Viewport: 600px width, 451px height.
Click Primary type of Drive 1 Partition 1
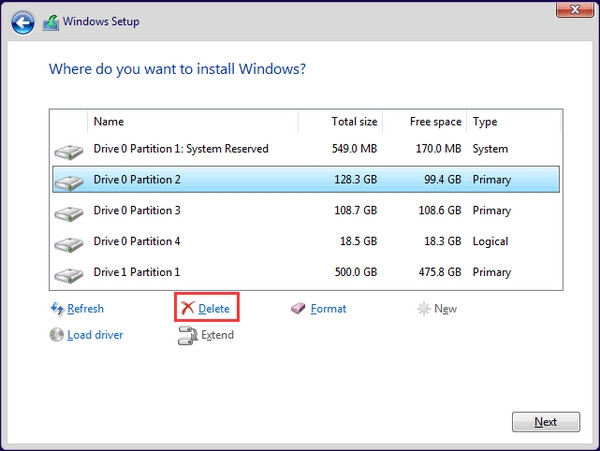(492, 273)
